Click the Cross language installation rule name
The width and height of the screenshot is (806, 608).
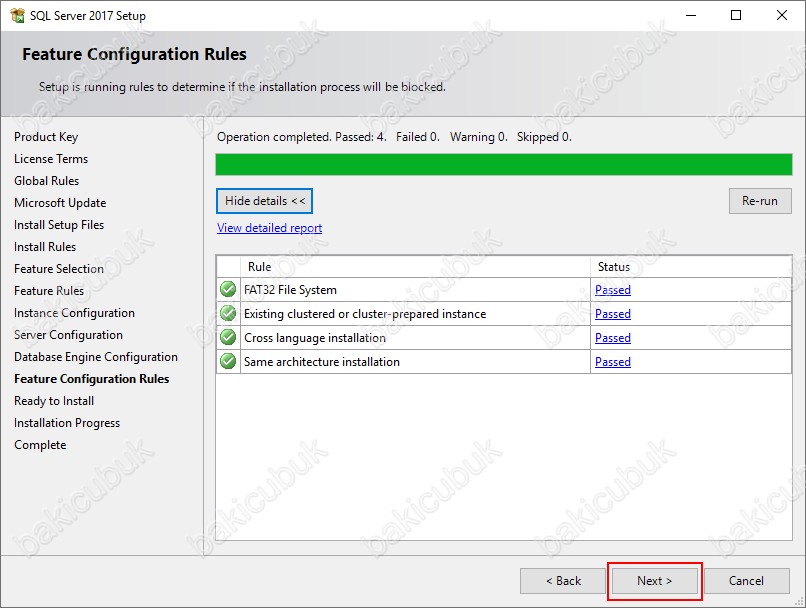(x=315, y=338)
